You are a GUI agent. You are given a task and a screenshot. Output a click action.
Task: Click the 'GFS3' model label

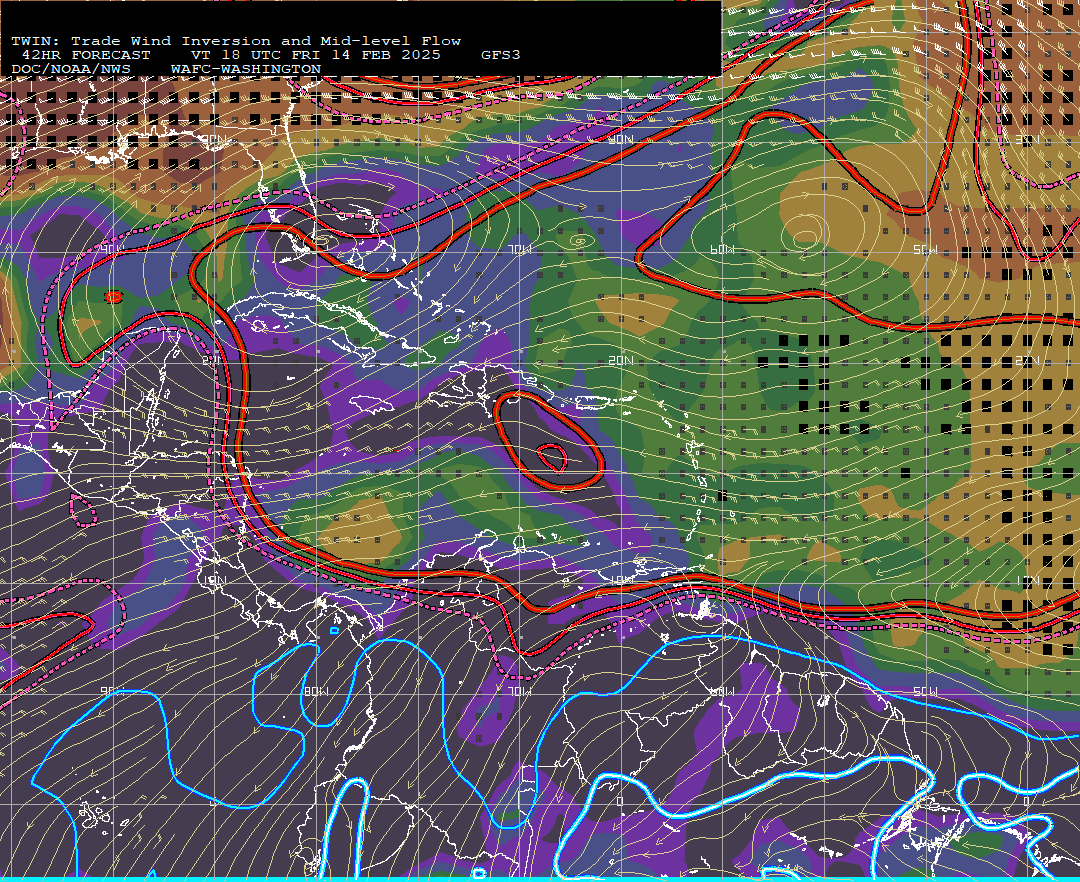pos(501,55)
